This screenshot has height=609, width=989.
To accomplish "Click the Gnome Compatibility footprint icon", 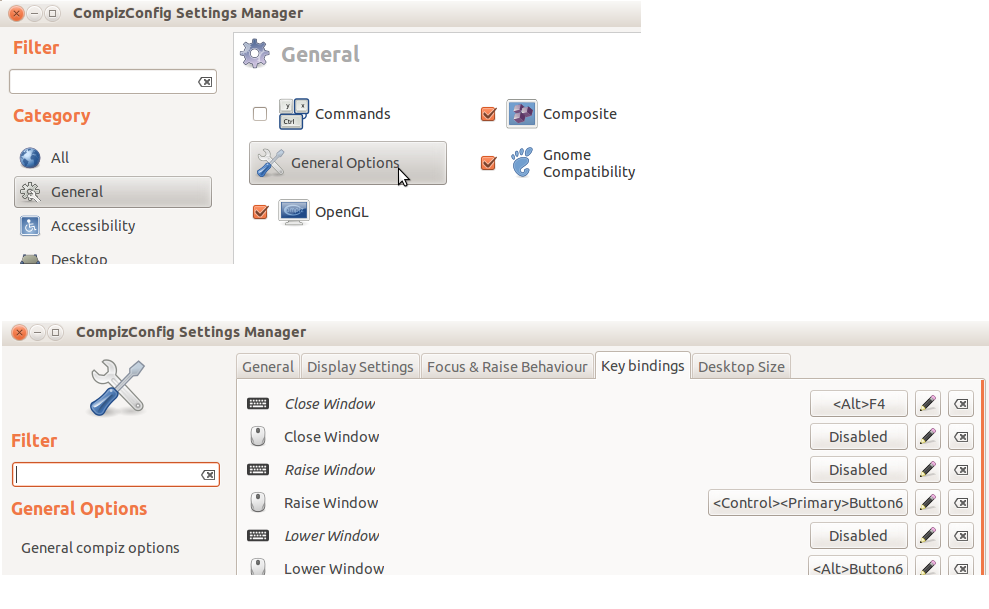I will (521, 163).
